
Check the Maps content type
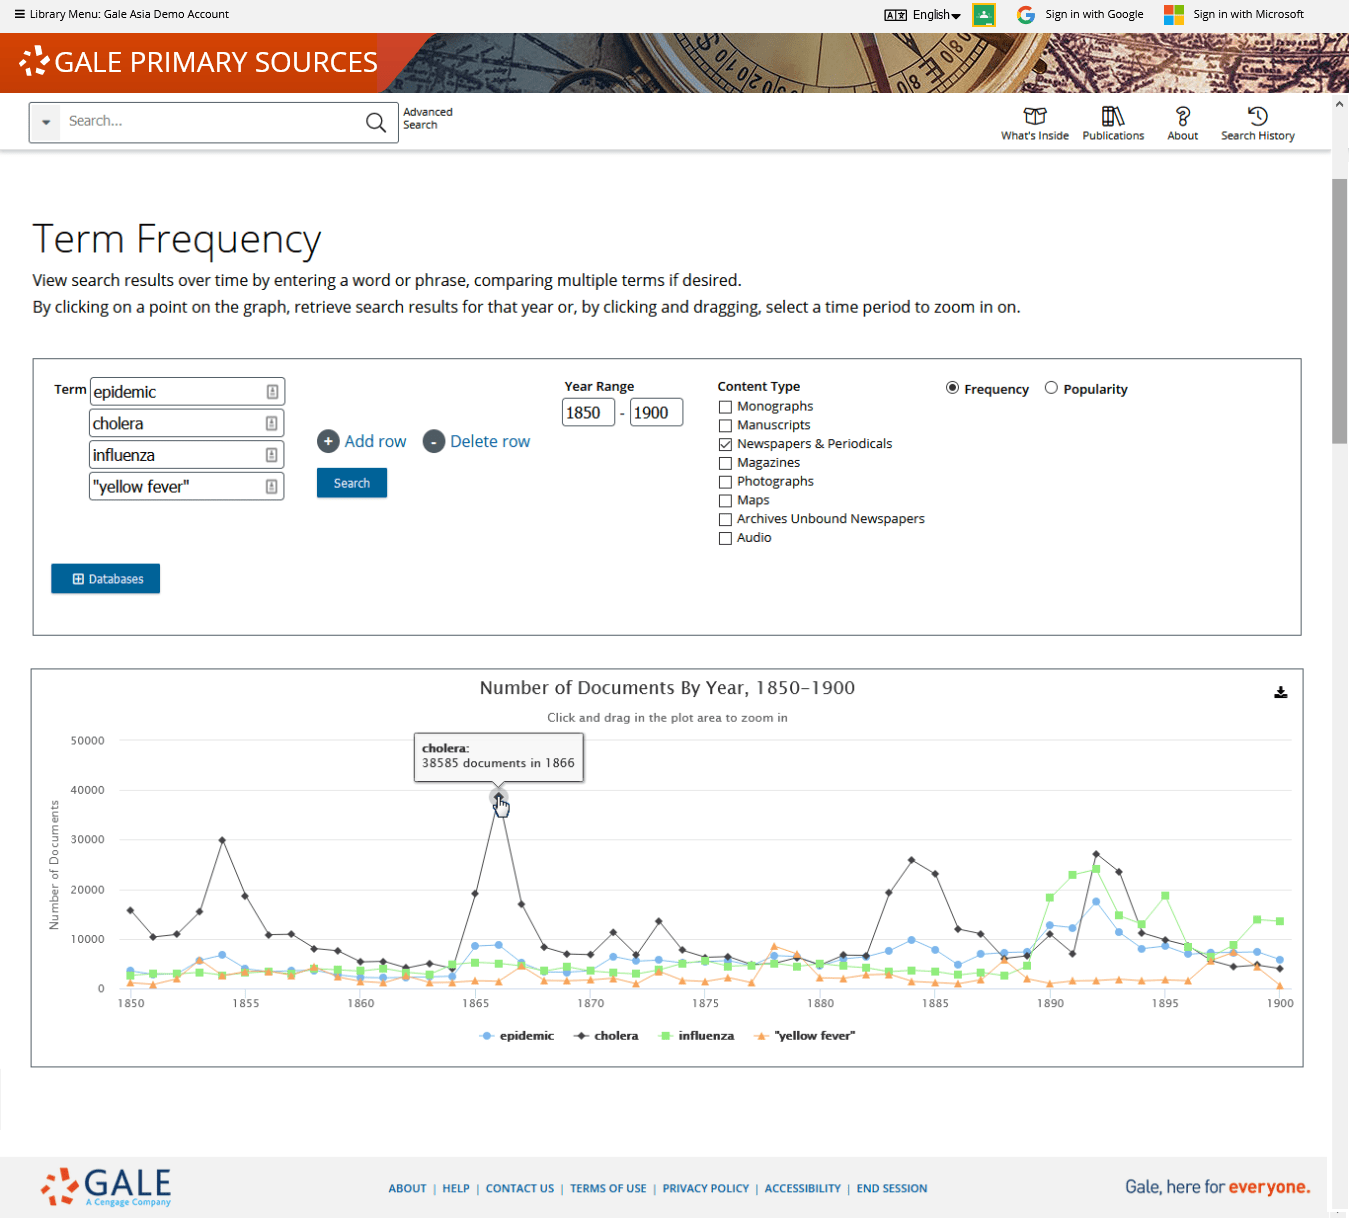[x=725, y=501]
